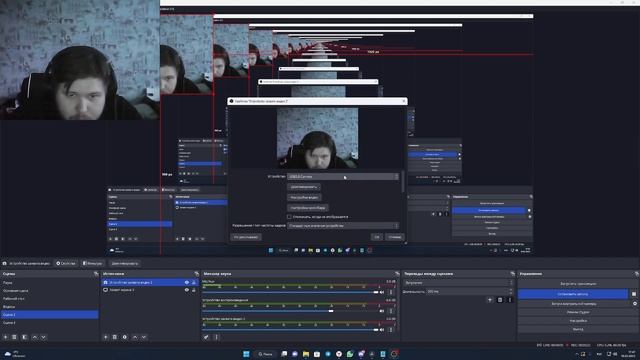This screenshot has width=640, height=360.
Task: Remove selected scene with trash icon
Action: pyautogui.click(x=14, y=337)
